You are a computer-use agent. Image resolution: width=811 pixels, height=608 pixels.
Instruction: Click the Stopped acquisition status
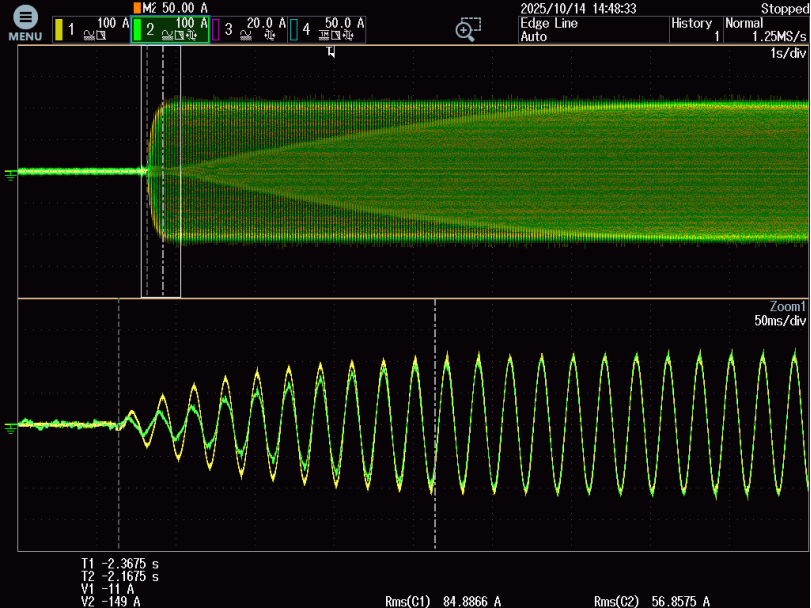[783, 8]
